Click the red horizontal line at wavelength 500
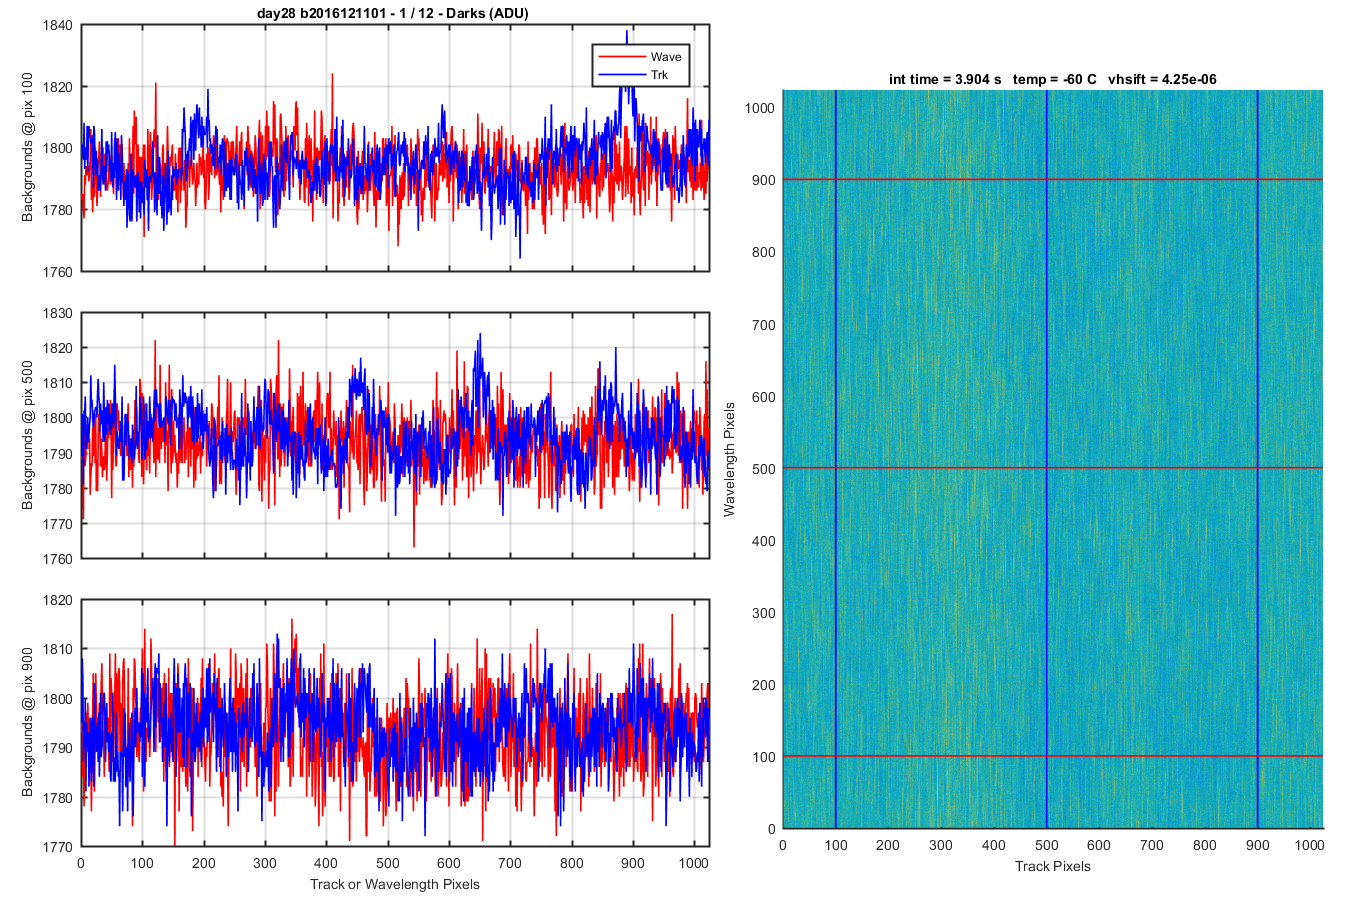This screenshot has width=1350, height=900. pos(1053,468)
